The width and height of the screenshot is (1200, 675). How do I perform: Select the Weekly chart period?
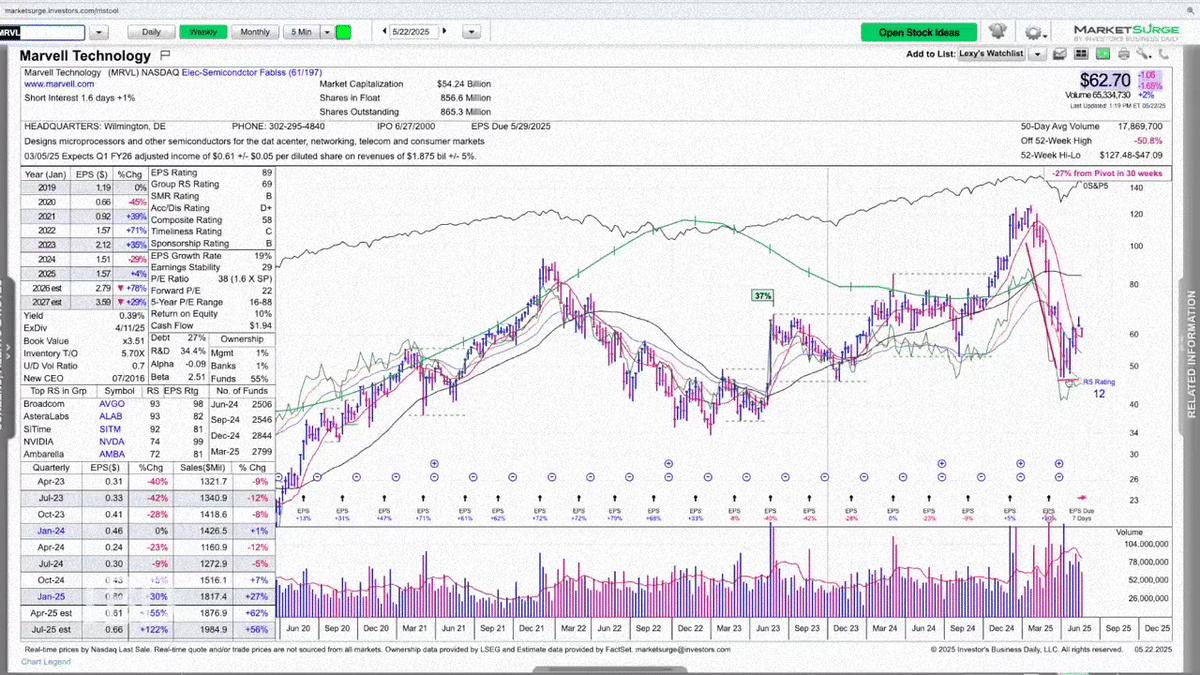click(203, 32)
